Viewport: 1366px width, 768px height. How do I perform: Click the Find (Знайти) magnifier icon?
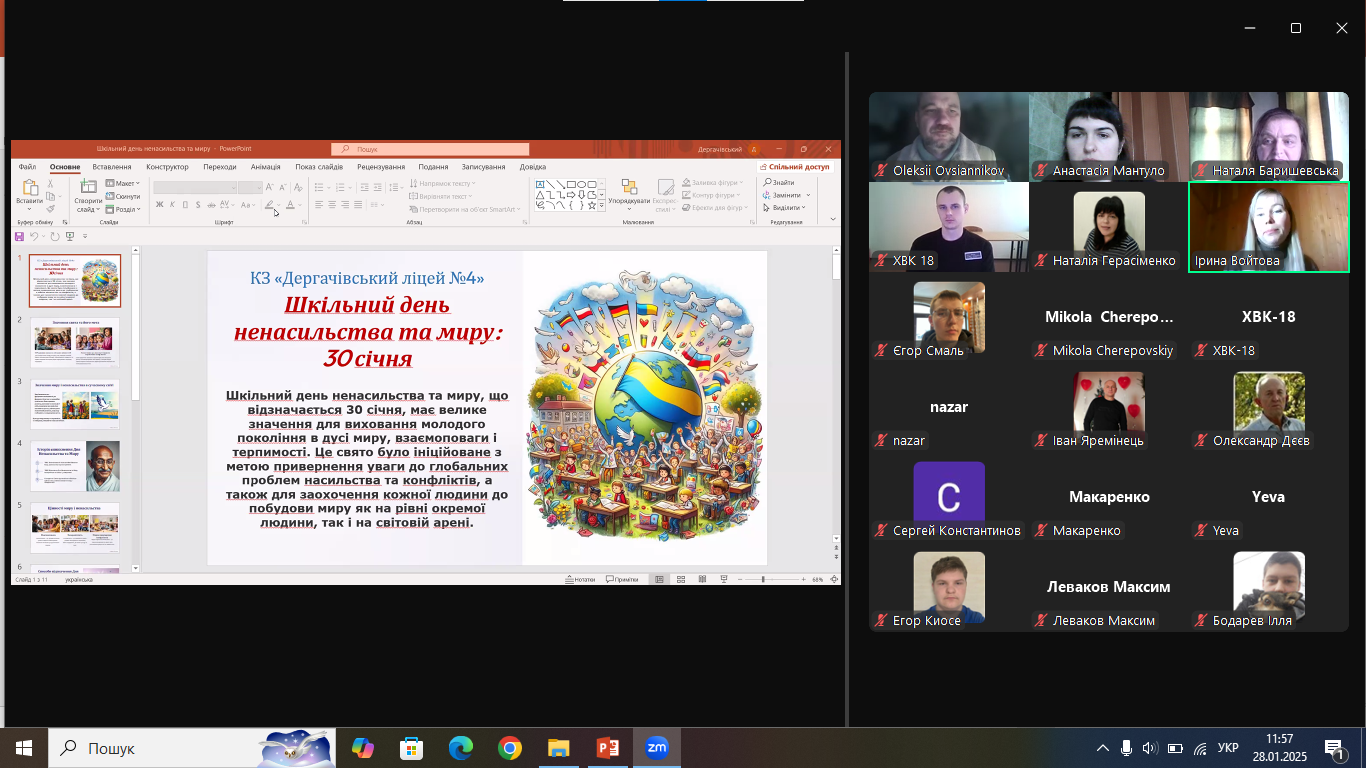coord(767,182)
